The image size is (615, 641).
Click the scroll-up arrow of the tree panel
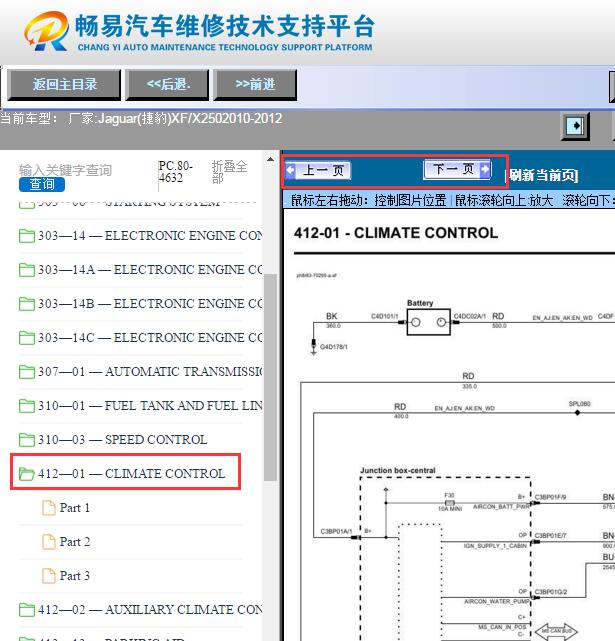270,159
